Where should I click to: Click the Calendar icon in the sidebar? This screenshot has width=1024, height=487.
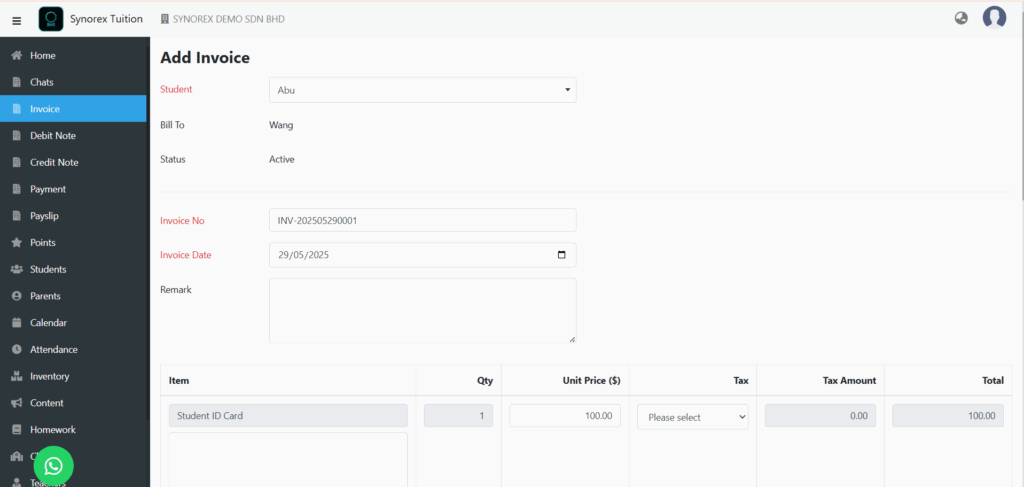coord(17,322)
